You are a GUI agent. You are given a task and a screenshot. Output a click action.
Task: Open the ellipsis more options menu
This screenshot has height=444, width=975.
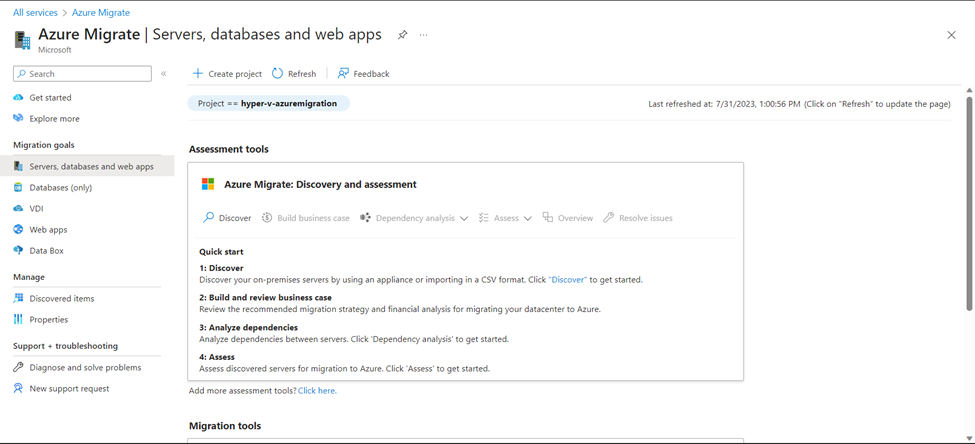(423, 35)
